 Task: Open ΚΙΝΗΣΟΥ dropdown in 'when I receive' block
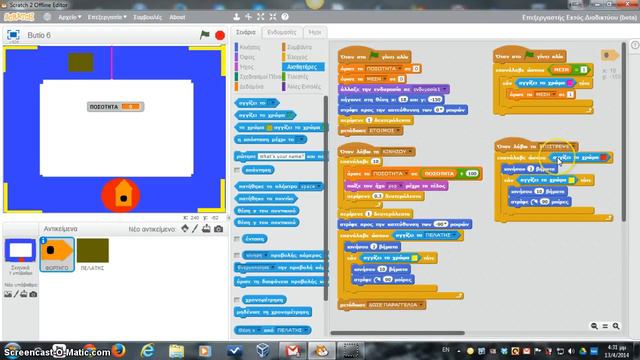click(x=397, y=151)
